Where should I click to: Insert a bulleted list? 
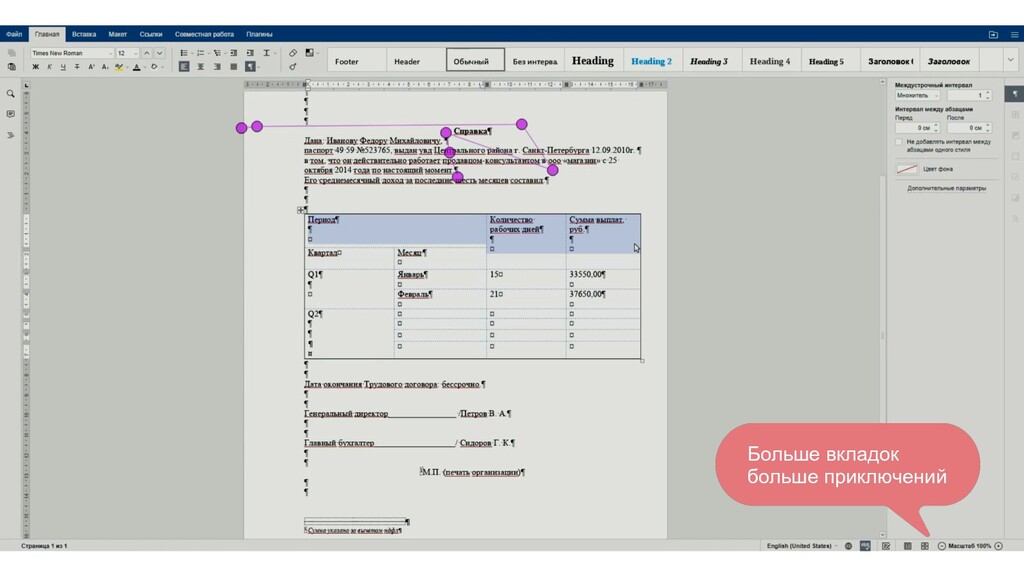click(185, 53)
